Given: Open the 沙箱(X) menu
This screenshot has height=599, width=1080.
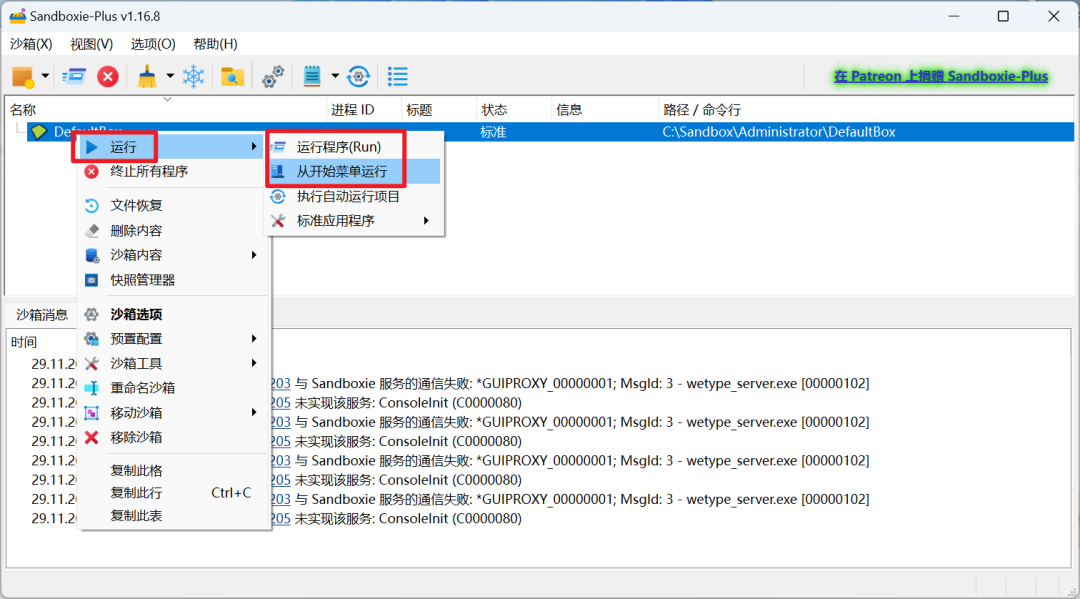Looking at the screenshot, I should pos(31,44).
